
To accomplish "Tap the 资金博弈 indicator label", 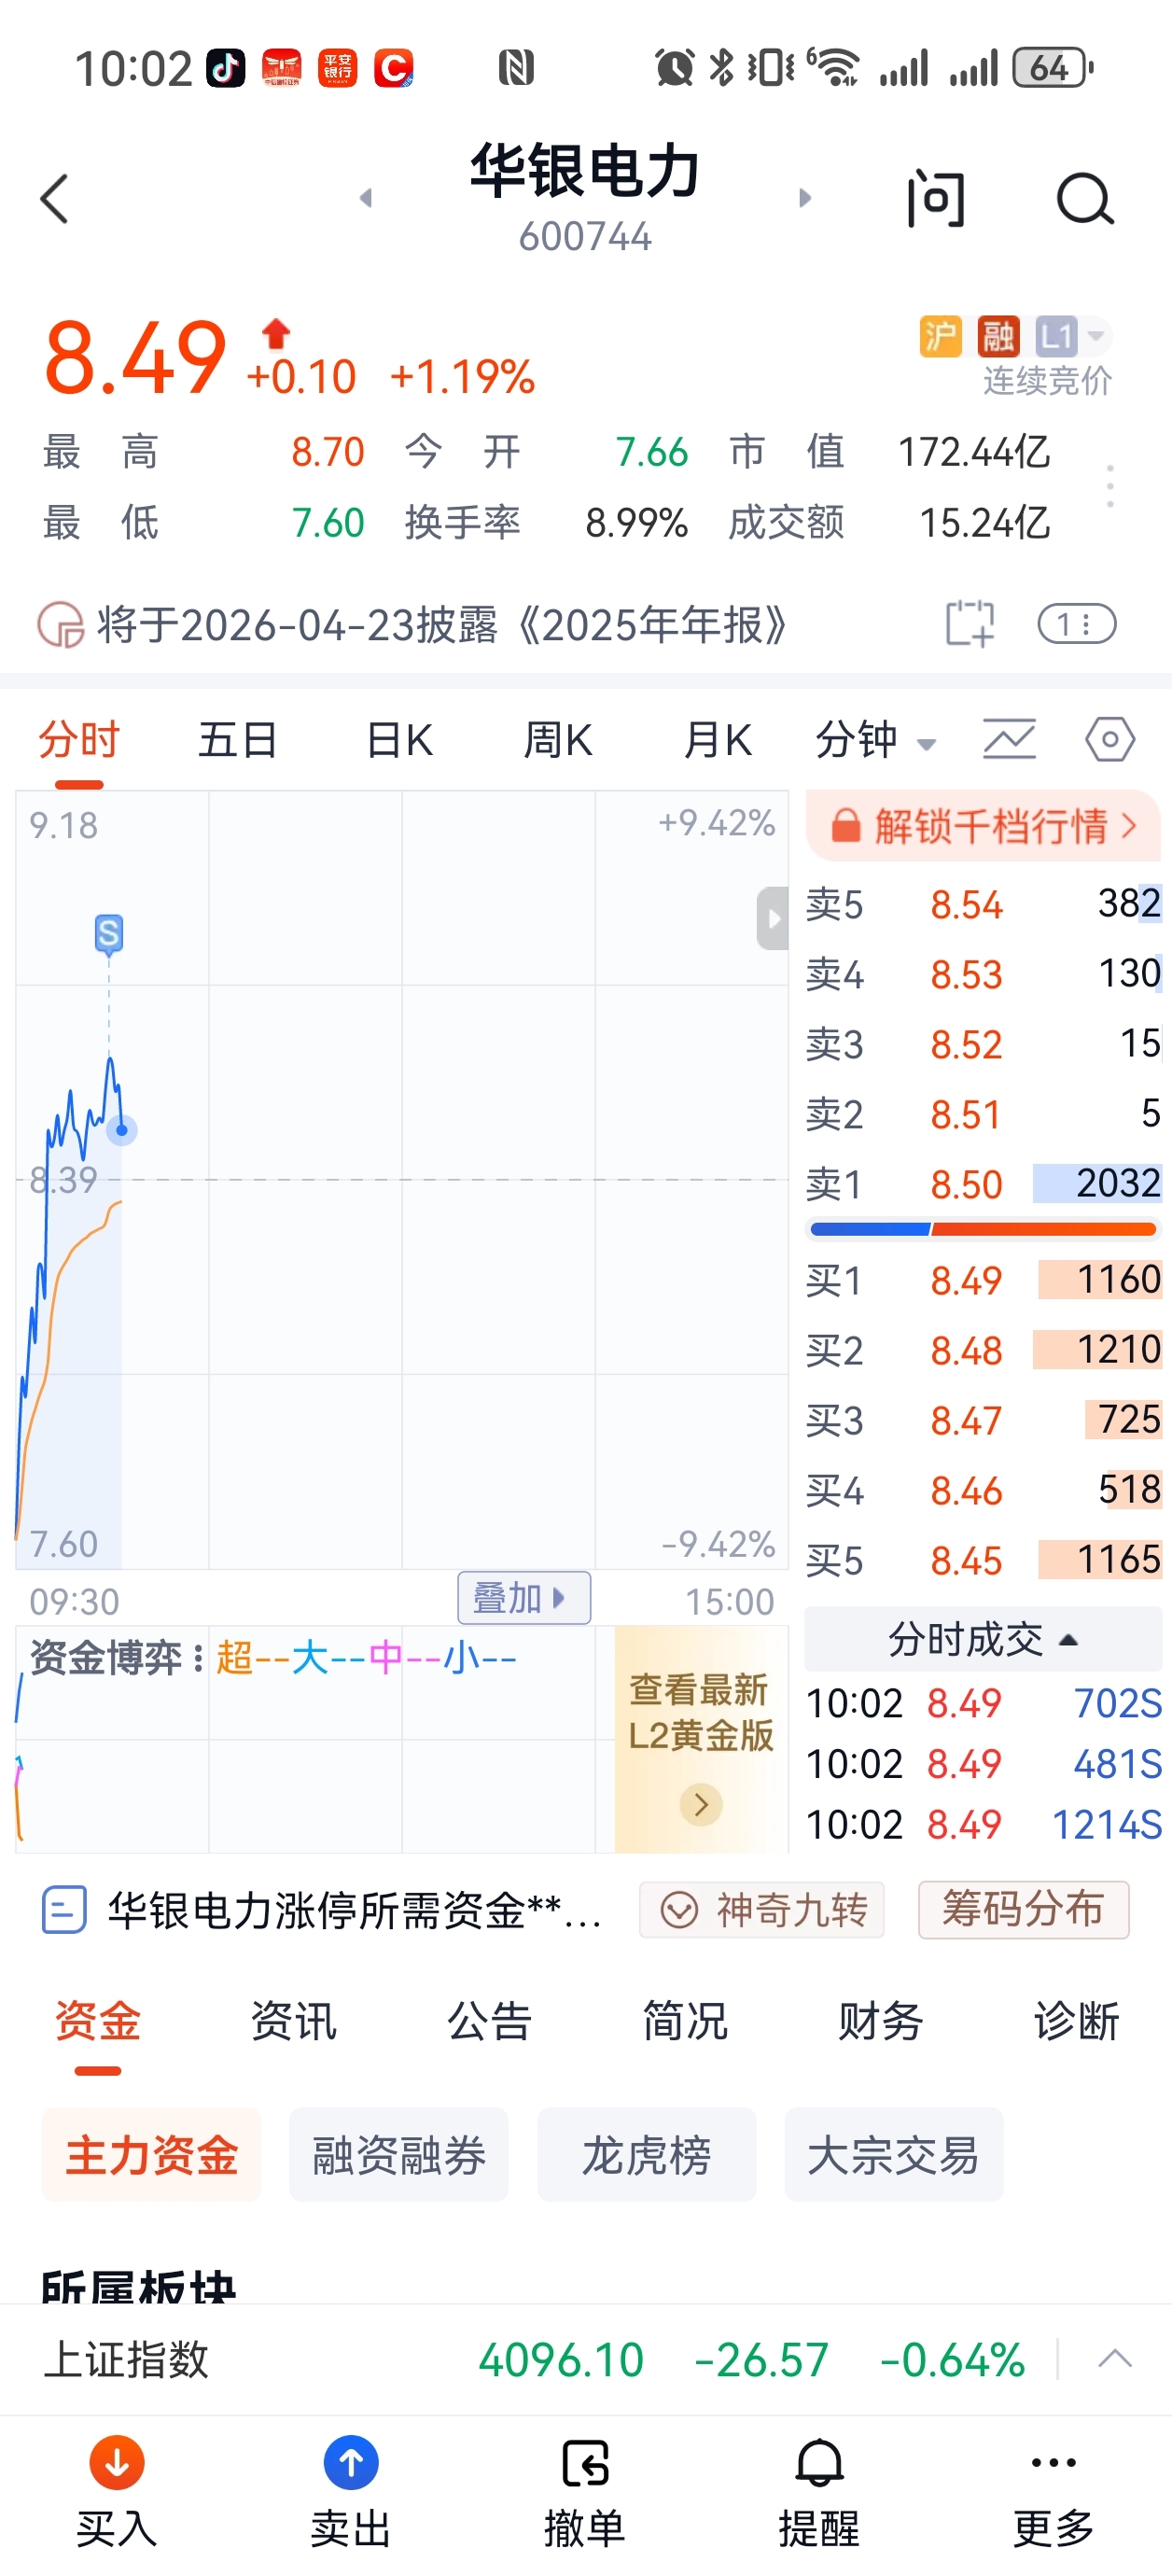I will [106, 1658].
